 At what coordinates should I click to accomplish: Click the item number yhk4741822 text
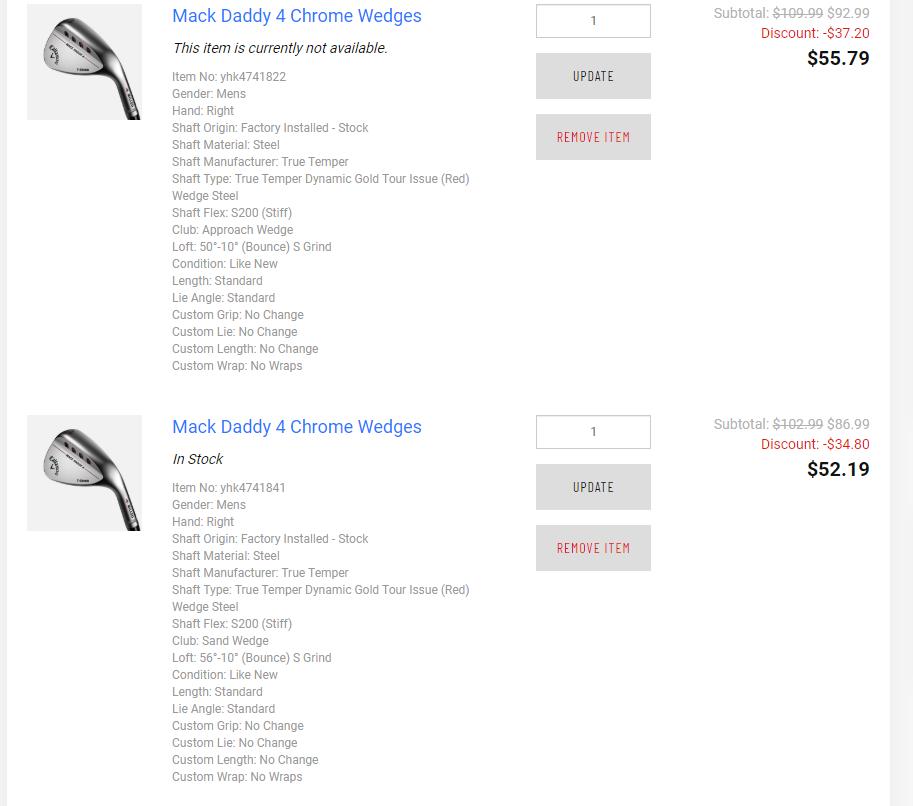(229, 77)
